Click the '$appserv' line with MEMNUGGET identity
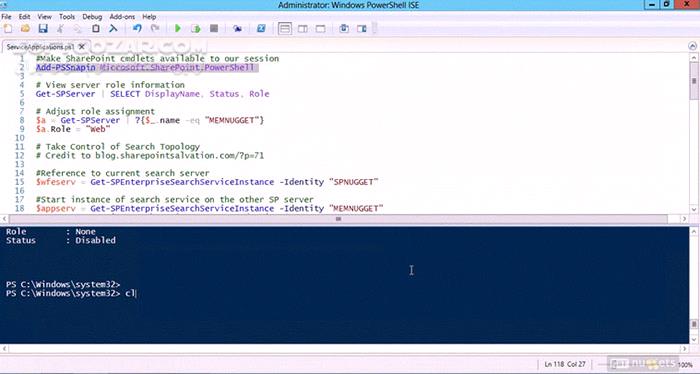 click(x=210, y=208)
